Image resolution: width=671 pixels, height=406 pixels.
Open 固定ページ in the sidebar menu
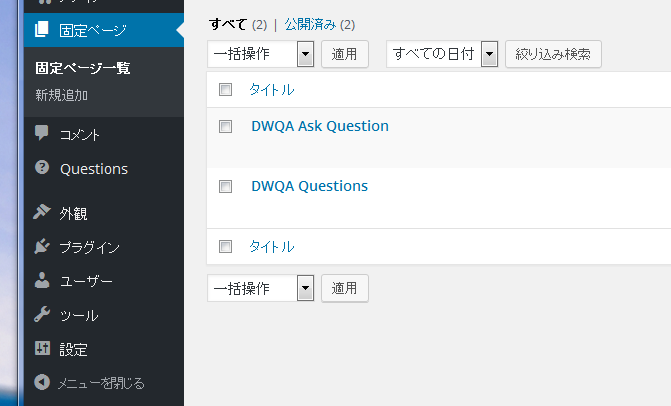pyautogui.click(x=104, y=30)
